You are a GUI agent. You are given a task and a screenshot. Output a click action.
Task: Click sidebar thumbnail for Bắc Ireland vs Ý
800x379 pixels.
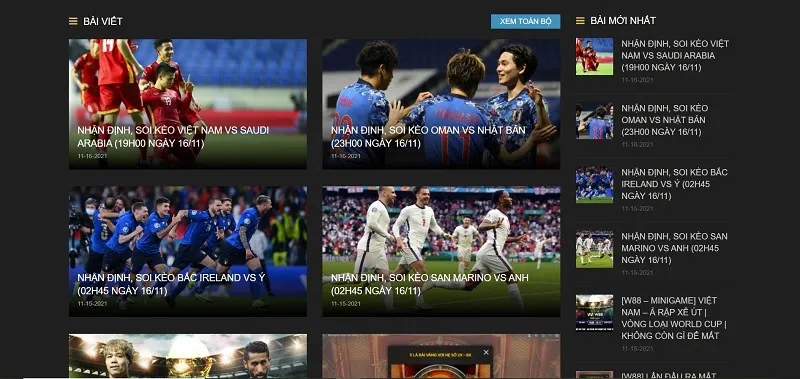pos(594,185)
